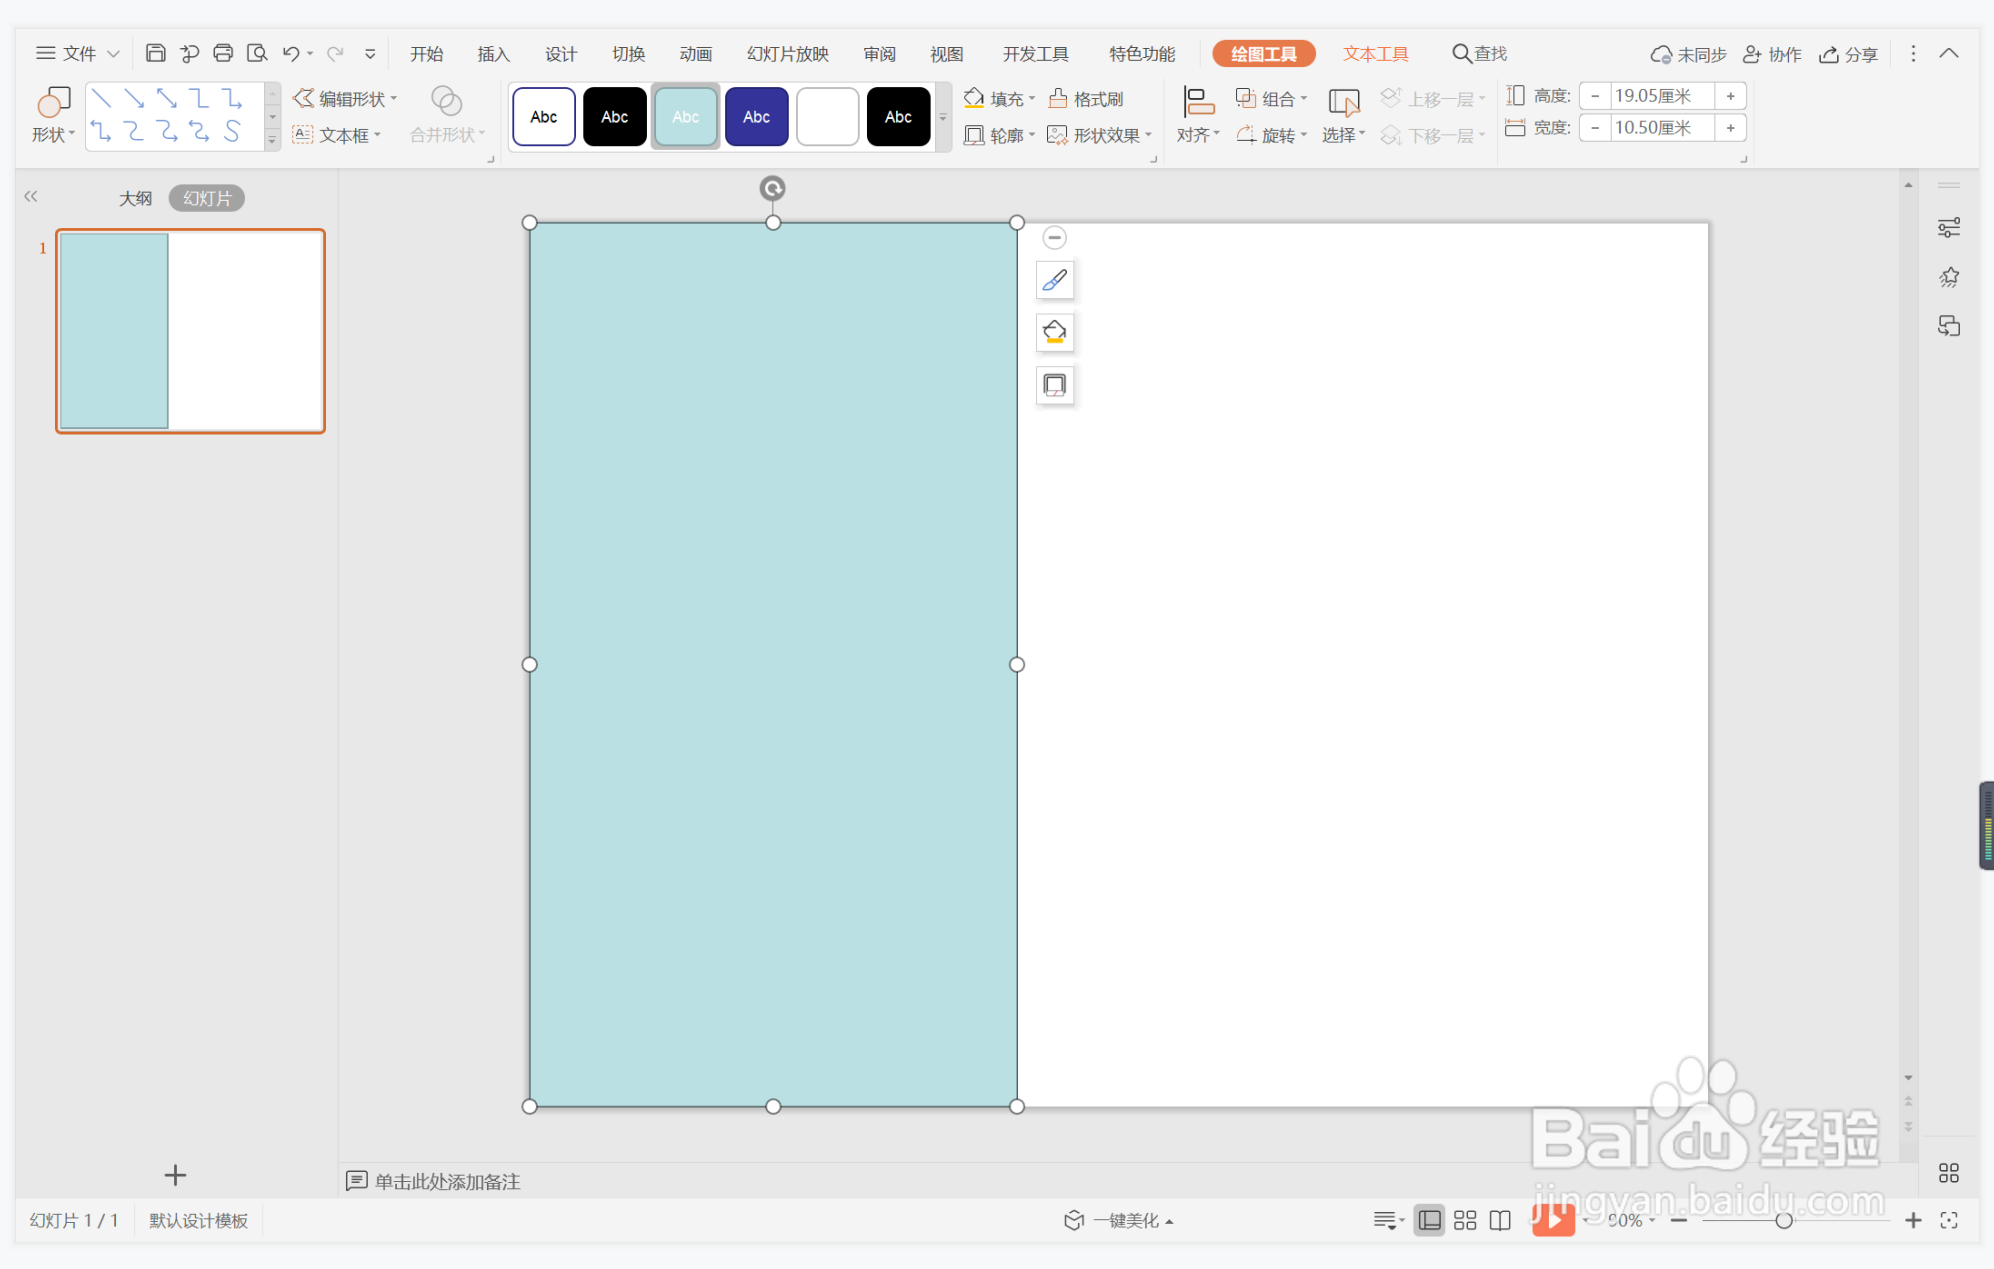Click the Print icon
Viewport: 1994px width, 1269px height.
pyautogui.click(x=223, y=54)
